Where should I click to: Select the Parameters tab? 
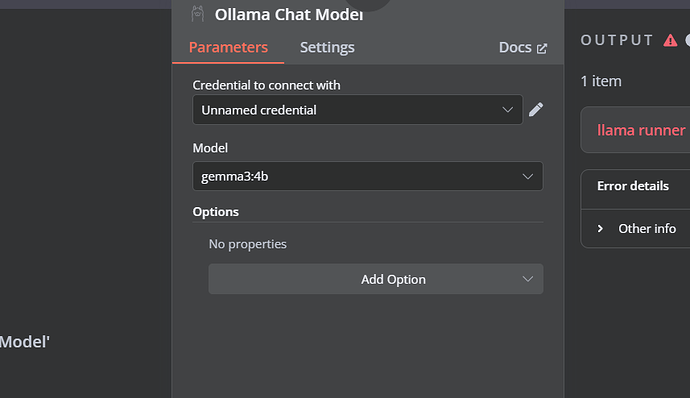(228, 47)
